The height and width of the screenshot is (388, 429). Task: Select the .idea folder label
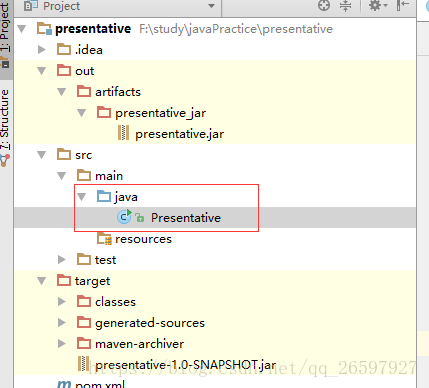[x=89, y=50]
